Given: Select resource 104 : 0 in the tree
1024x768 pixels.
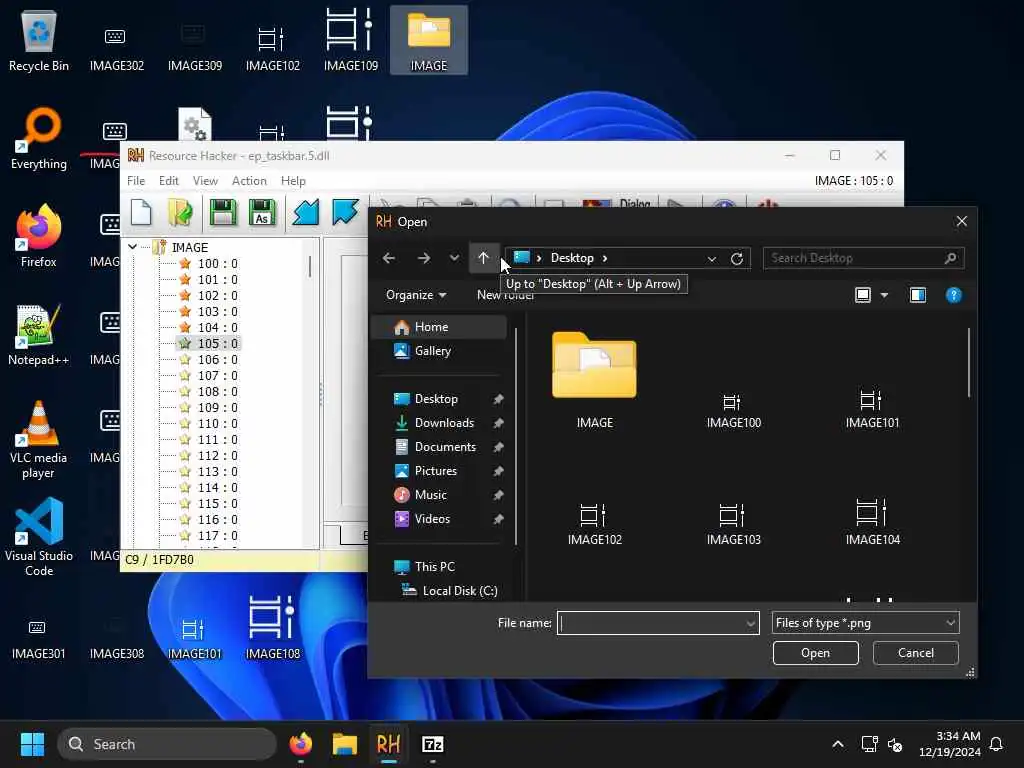Looking at the screenshot, I should pyautogui.click(x=217, y=327).
